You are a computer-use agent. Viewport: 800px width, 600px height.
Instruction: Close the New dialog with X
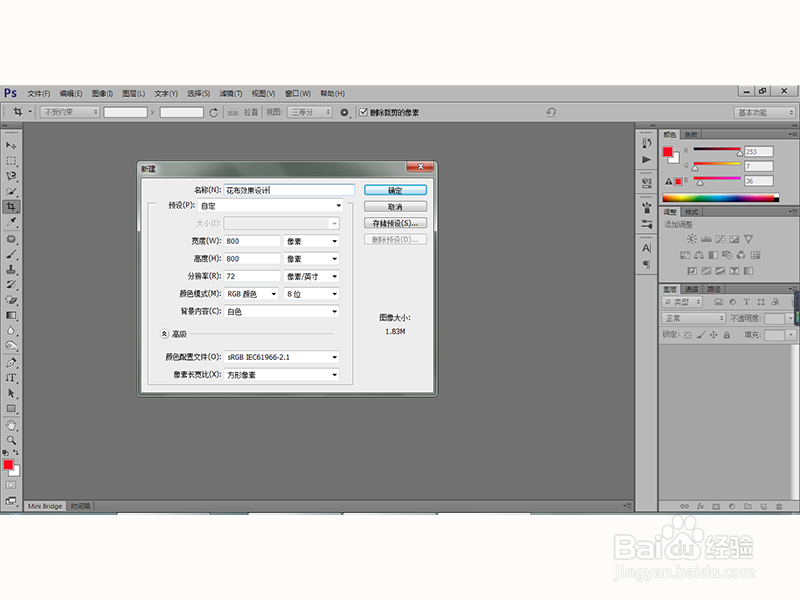(420, 166)
